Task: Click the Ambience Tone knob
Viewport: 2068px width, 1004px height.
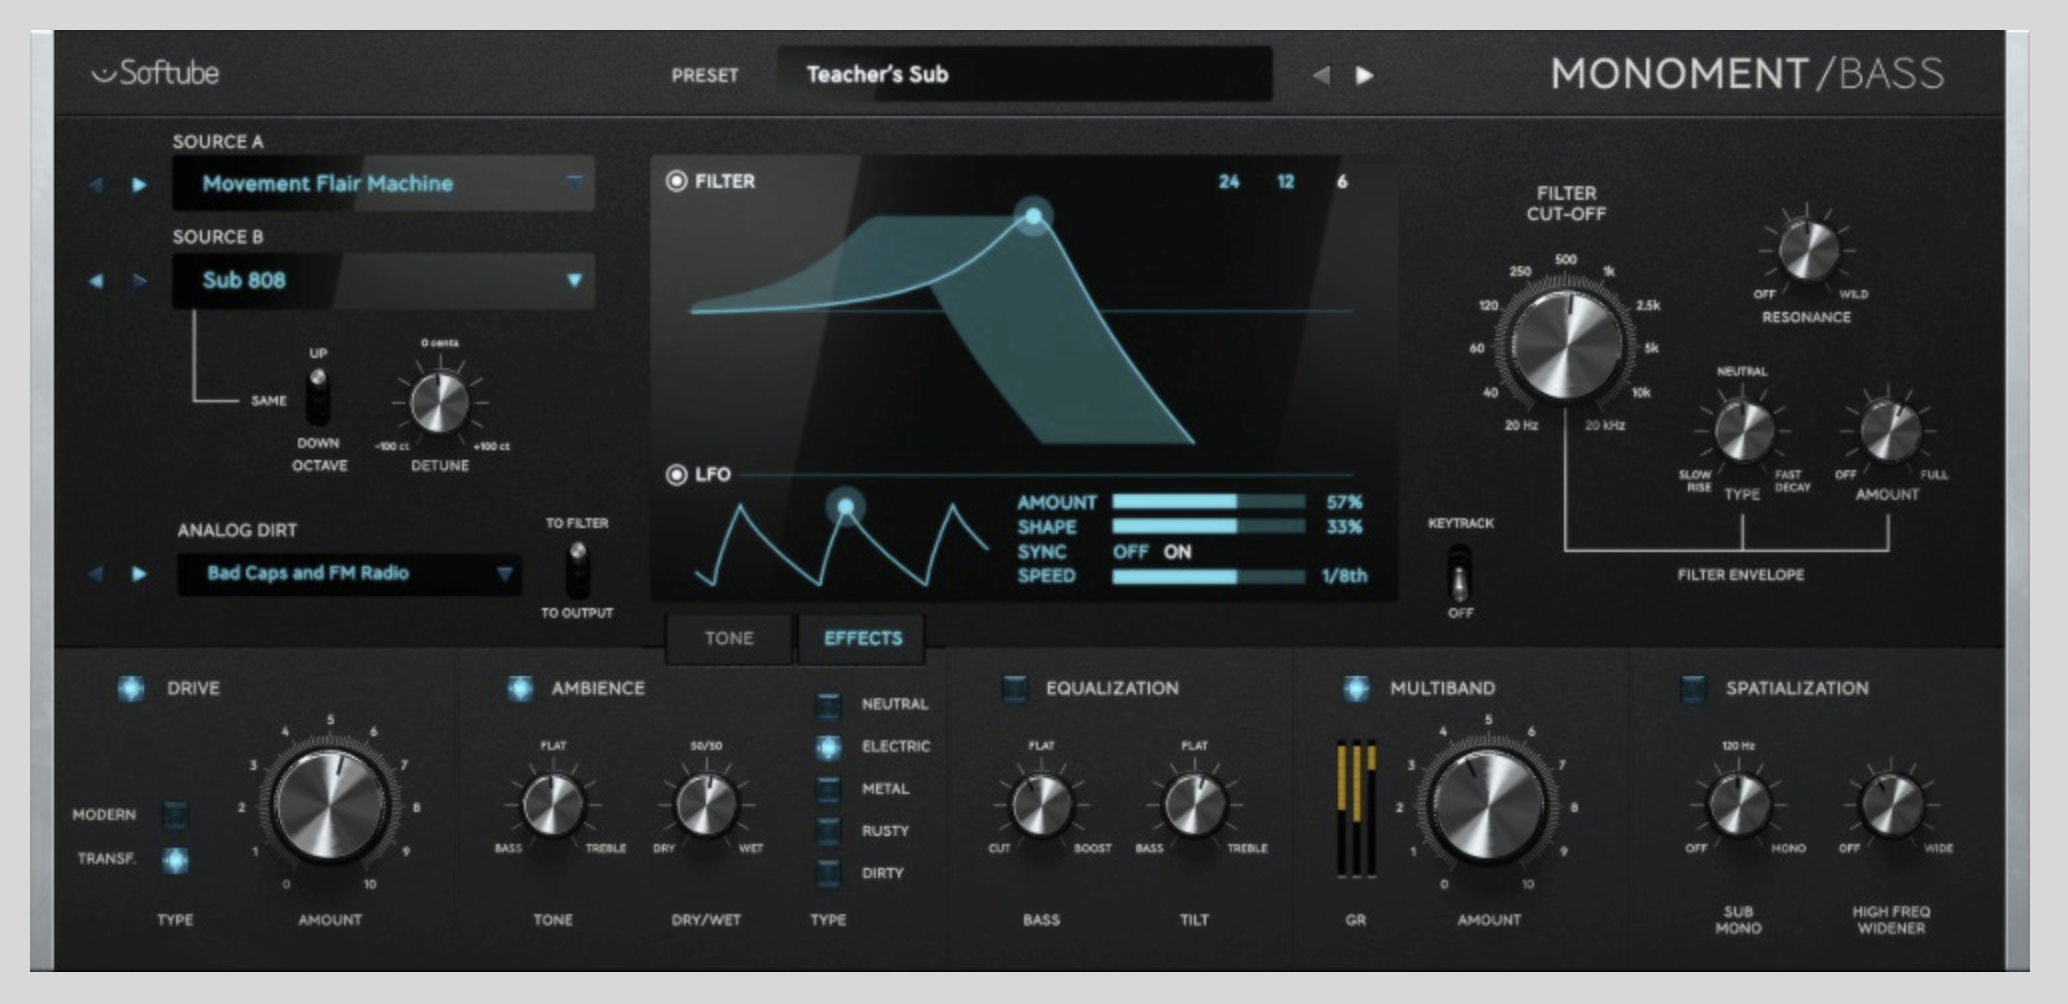Action: pyautogui.click(x=553, y=804)
